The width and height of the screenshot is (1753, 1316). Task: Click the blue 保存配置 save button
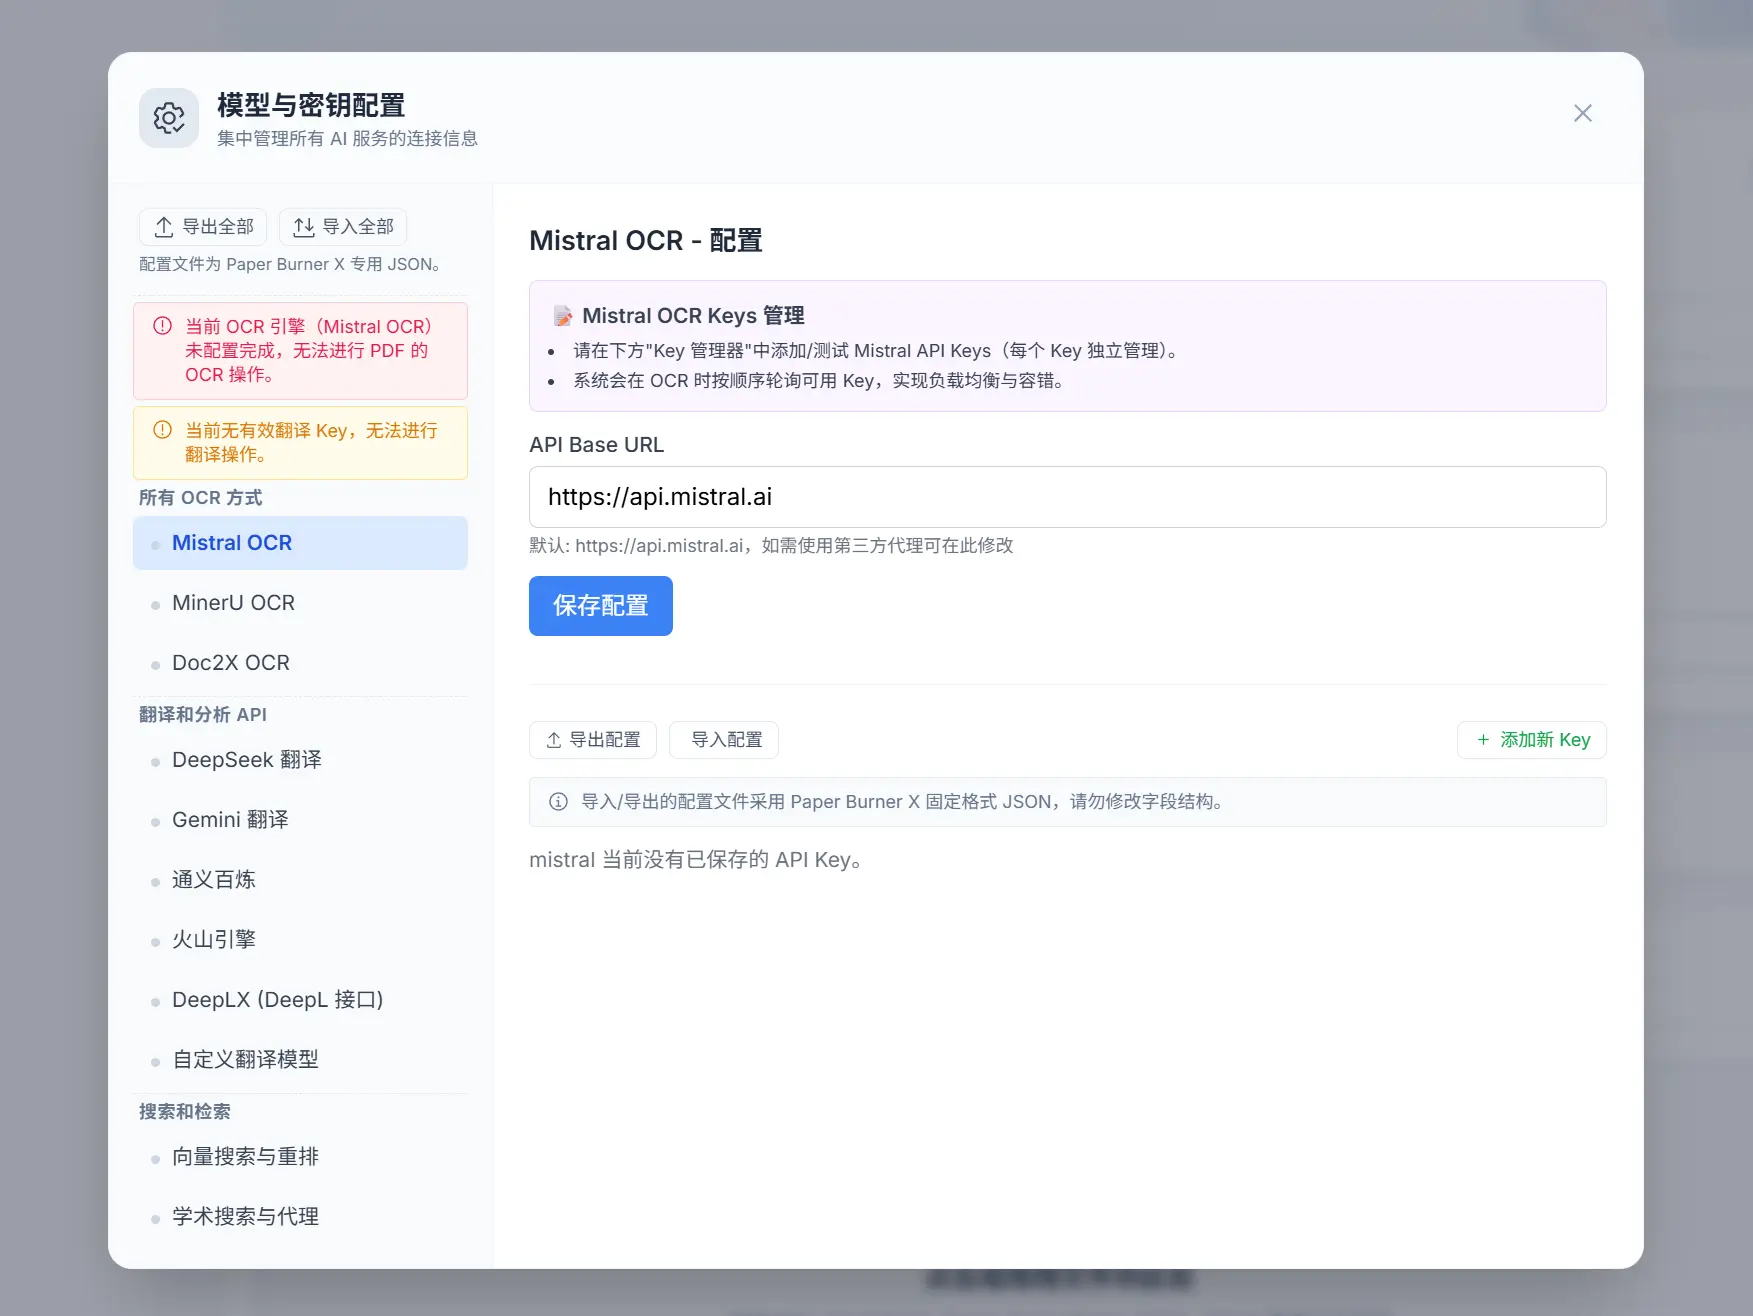point(600,606)
